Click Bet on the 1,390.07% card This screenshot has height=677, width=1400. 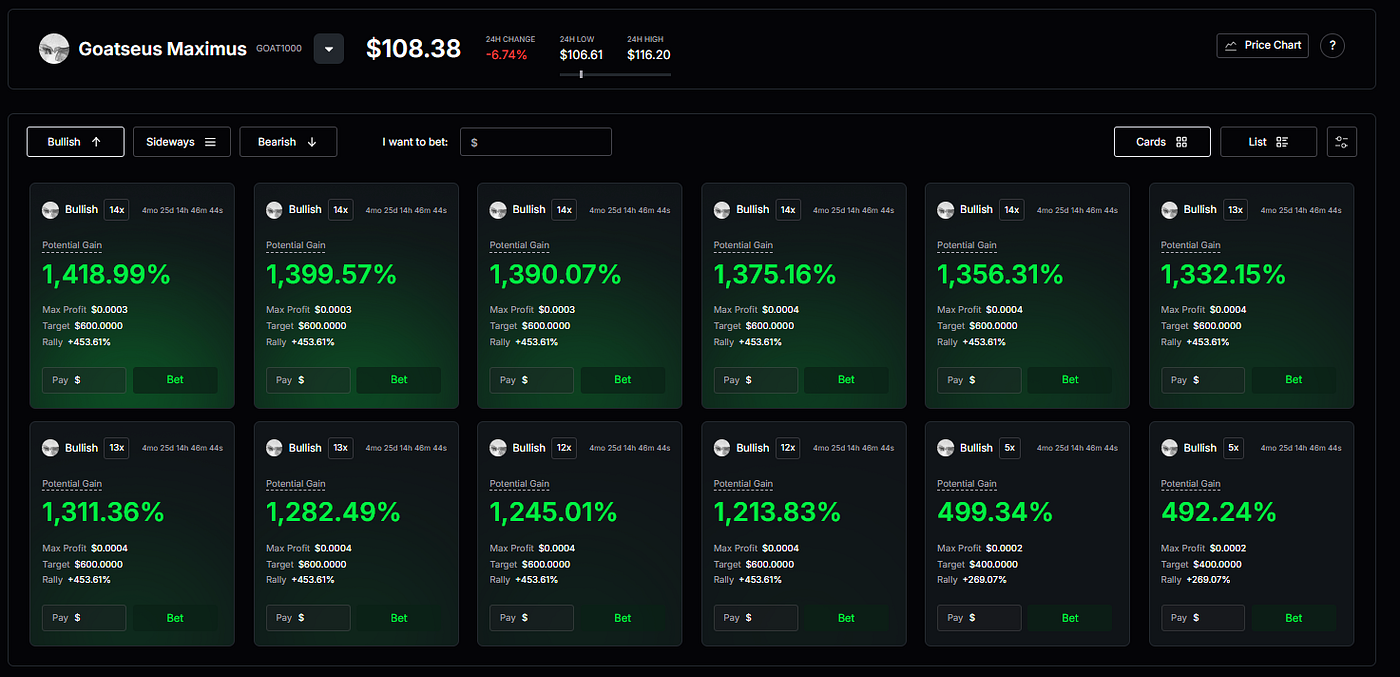[x=623, y=380]
